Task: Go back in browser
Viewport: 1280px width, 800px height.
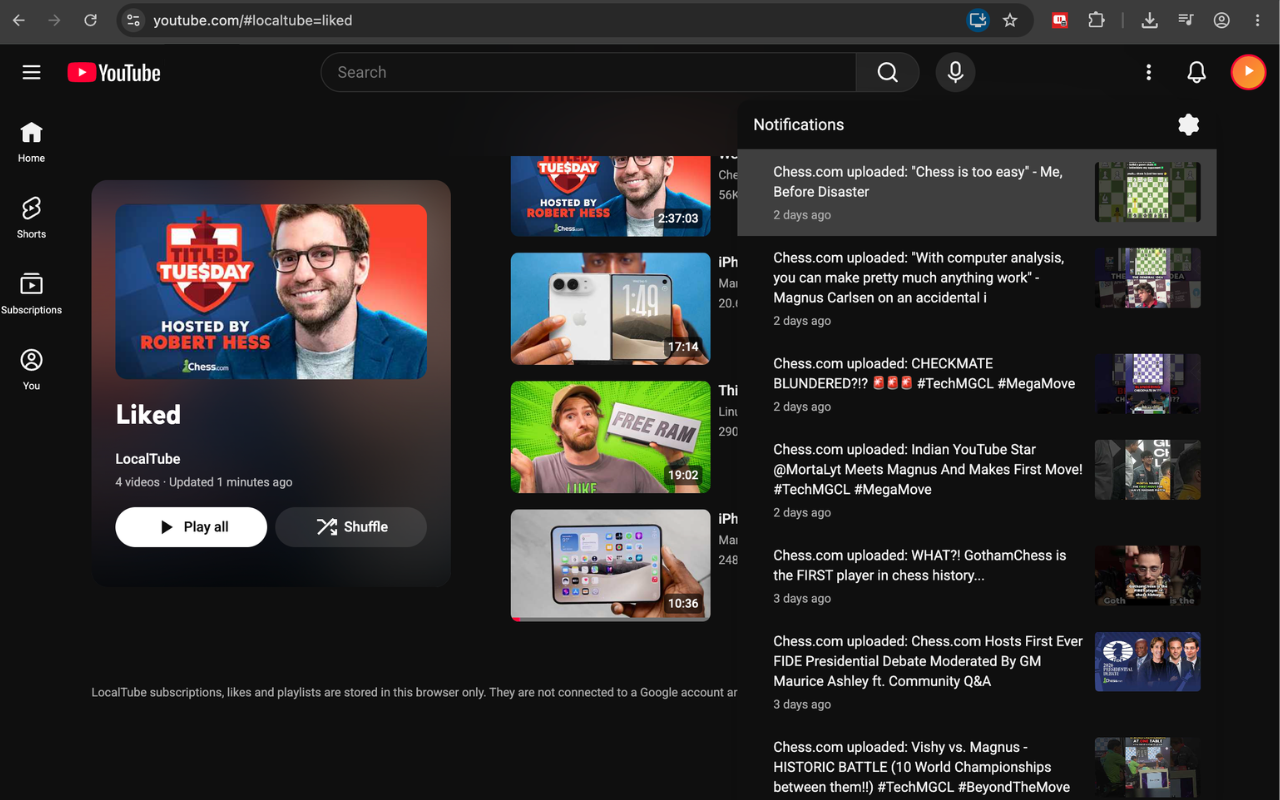Action: tap(19, 20)
